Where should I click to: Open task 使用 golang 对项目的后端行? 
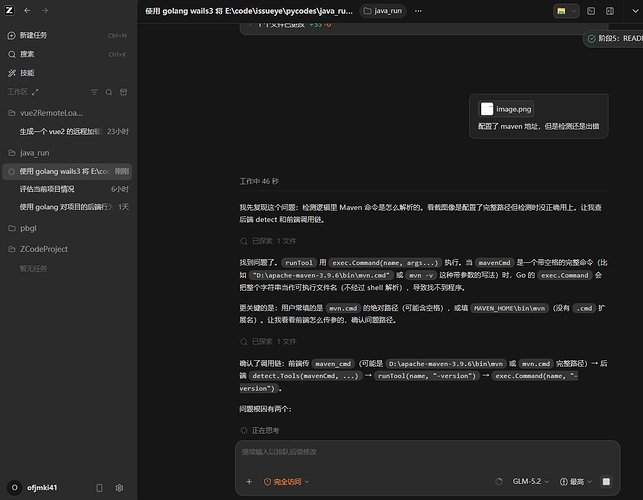click(67, 207)
